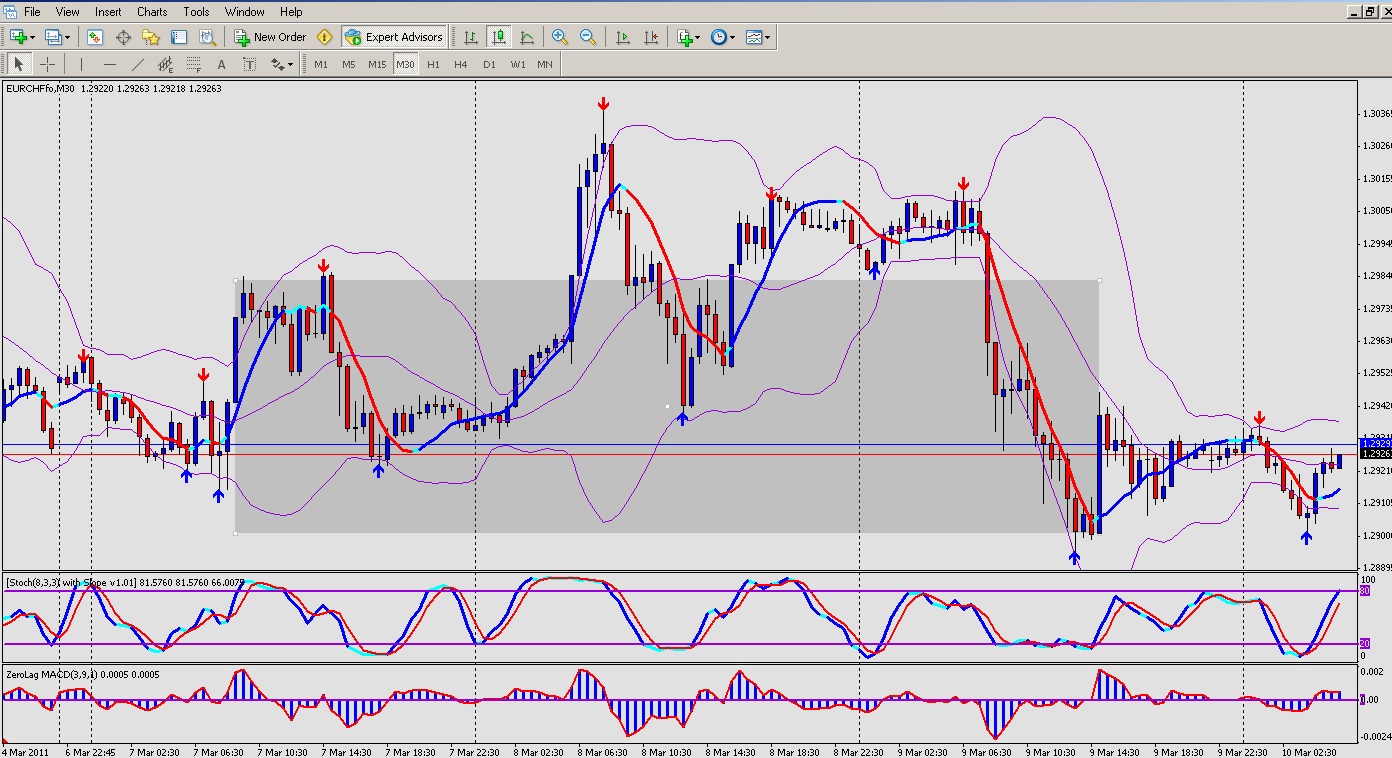Pick the Trendline drawing tool
The height and width of the screenshot is (758, 1392).
pos(138,64)
